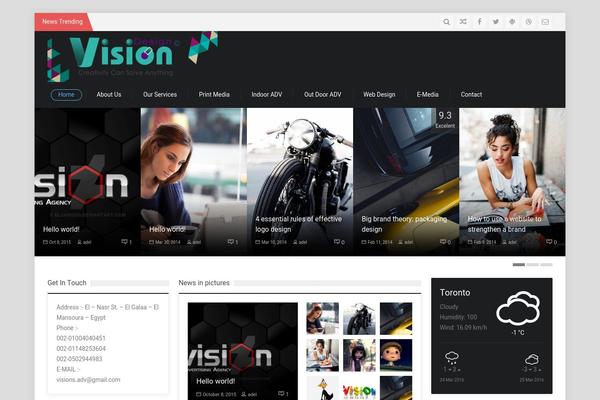This screenshot has width=600, height=400.
Task: Click Feb 11, 2014 date on packaging slide
Action: point(377,242)
